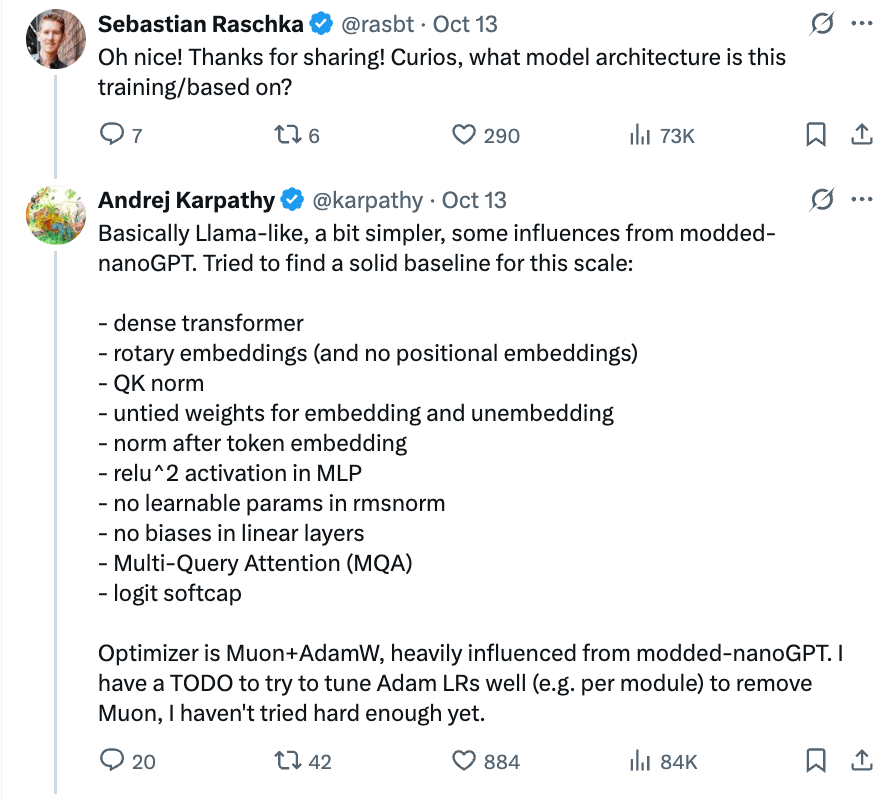Like Andrej Karpathy's tweet

tap(463, 761)
